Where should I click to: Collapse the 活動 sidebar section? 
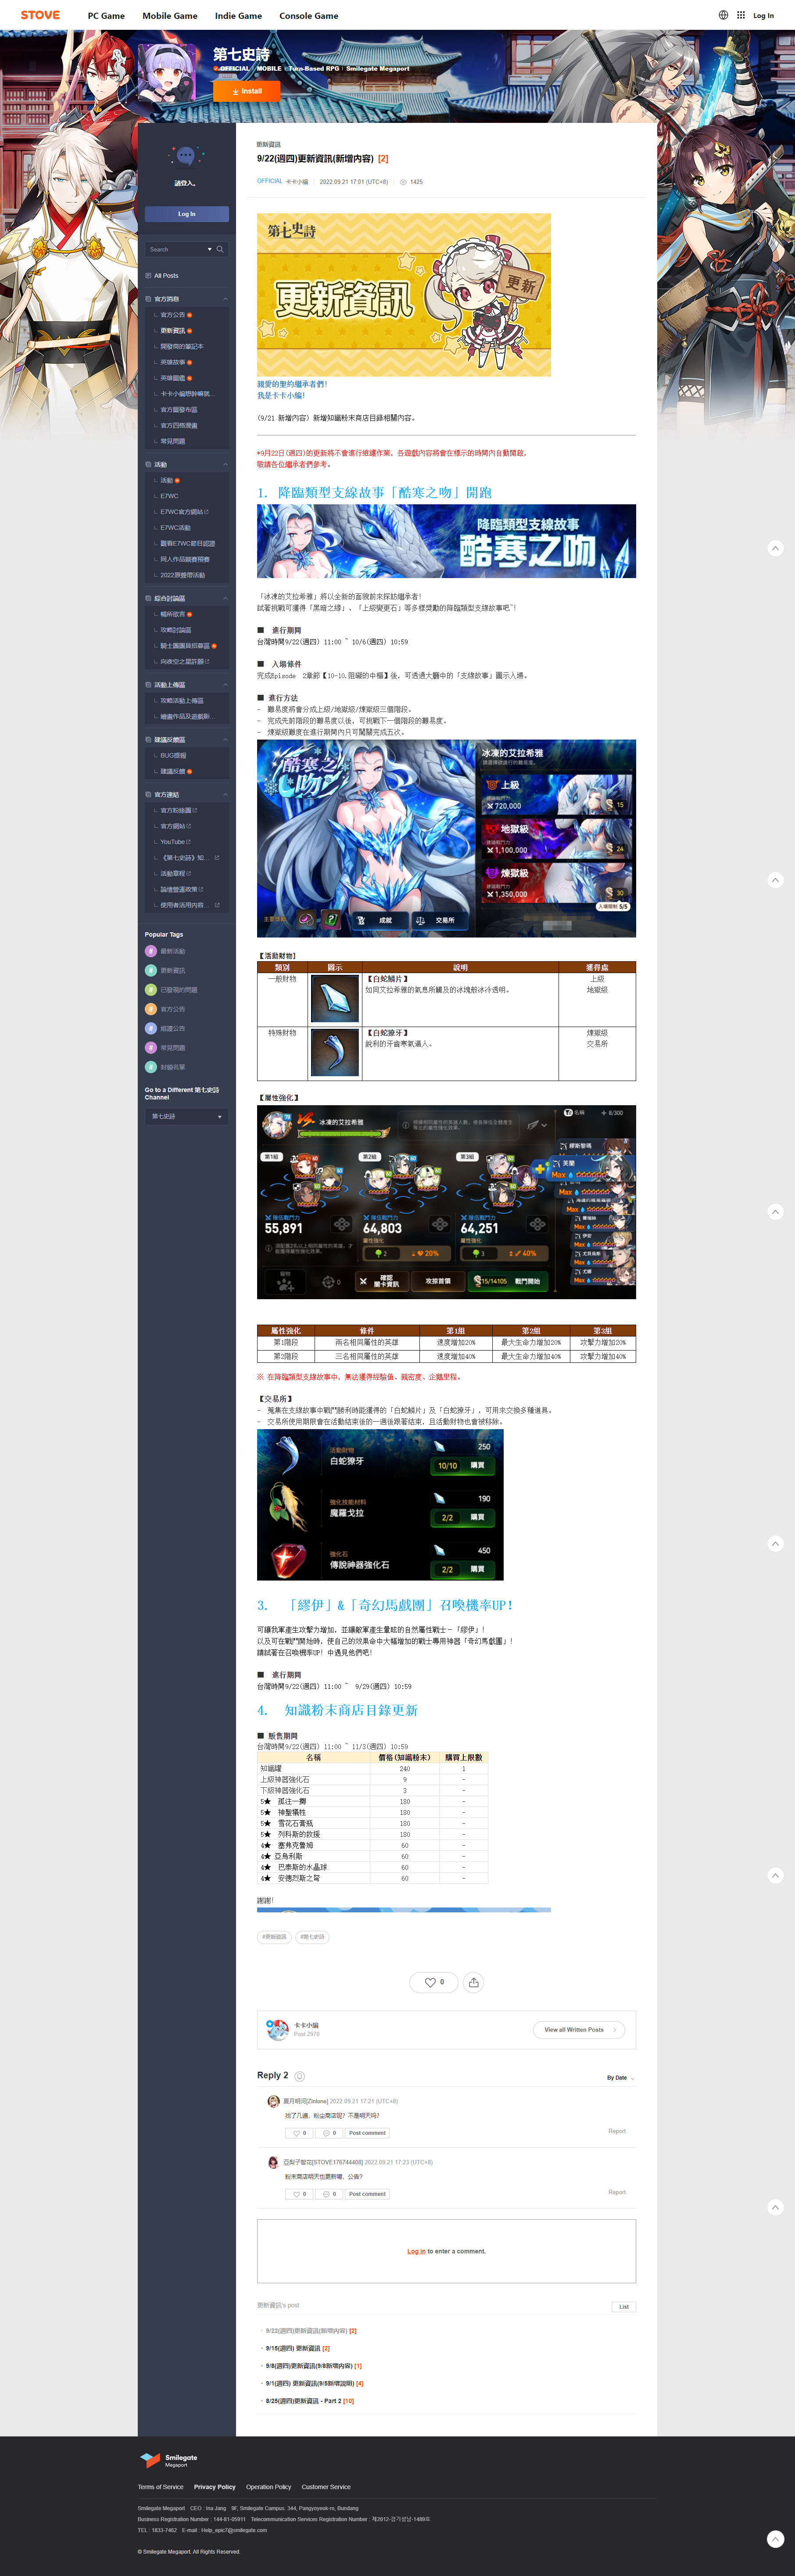tap(225, 464)
